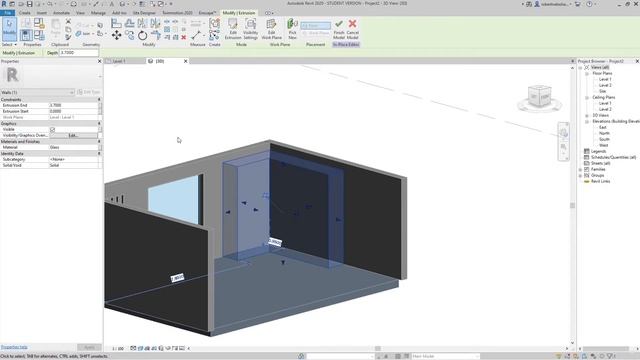
Task: Open the File menu tab
Action: click(7, 13)
